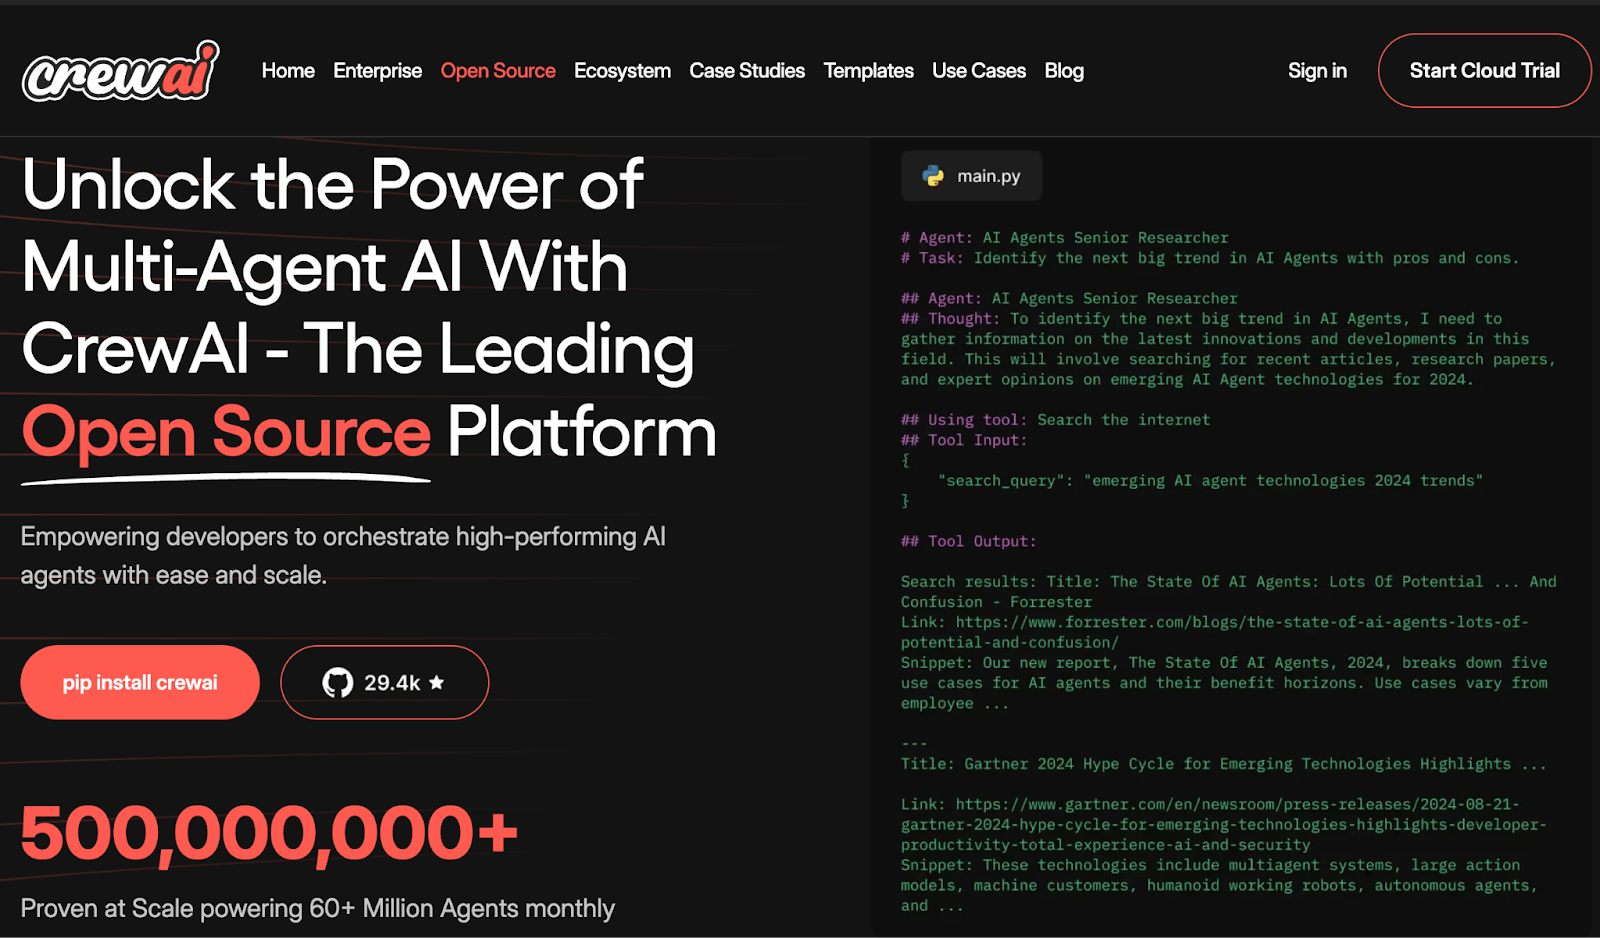The width and height of the screenshot is (1600, 938).
Task: Navigate to Case Studies
Action: pyautogui.click(x=747, y=71)
